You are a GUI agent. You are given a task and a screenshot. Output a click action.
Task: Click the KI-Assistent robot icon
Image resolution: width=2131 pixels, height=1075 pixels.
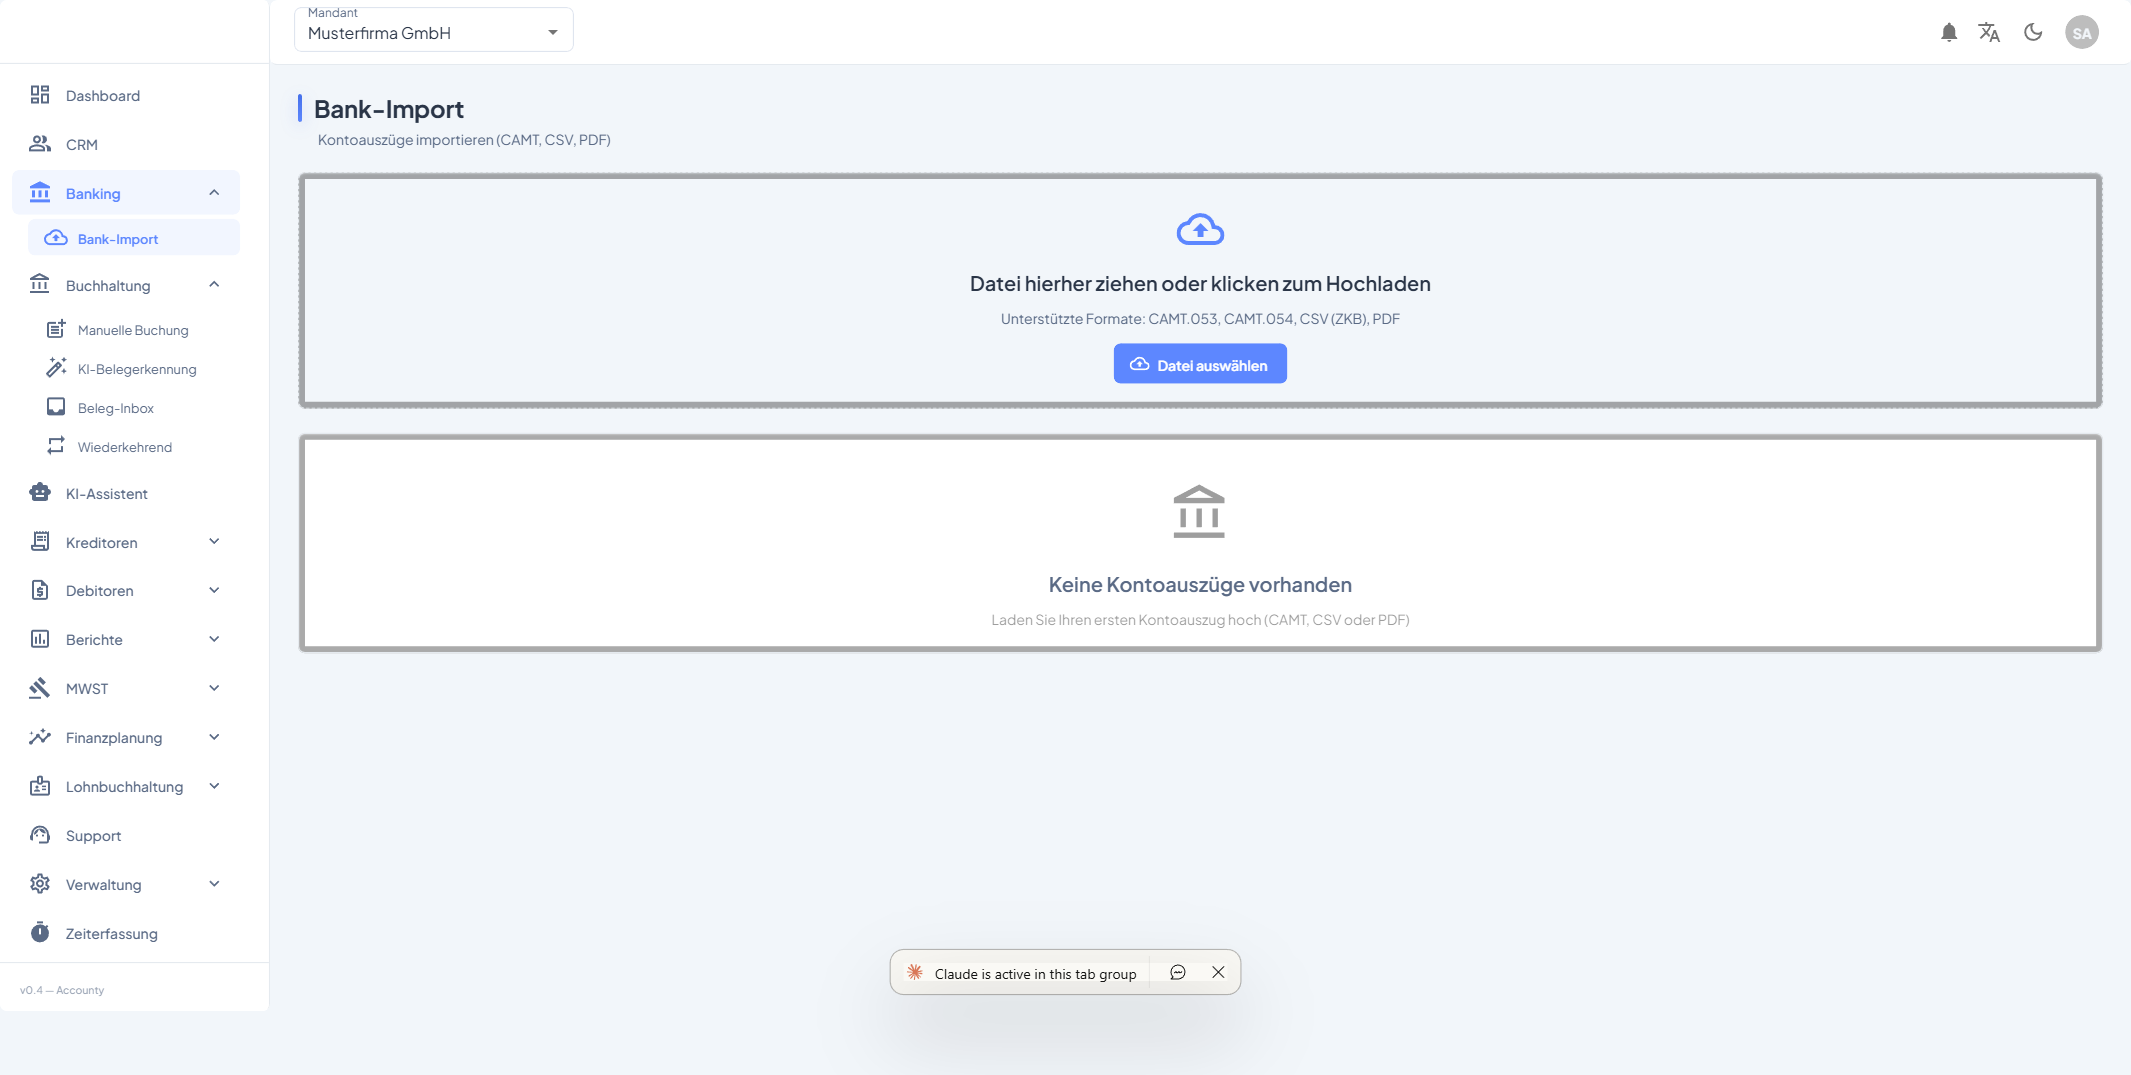40,493
